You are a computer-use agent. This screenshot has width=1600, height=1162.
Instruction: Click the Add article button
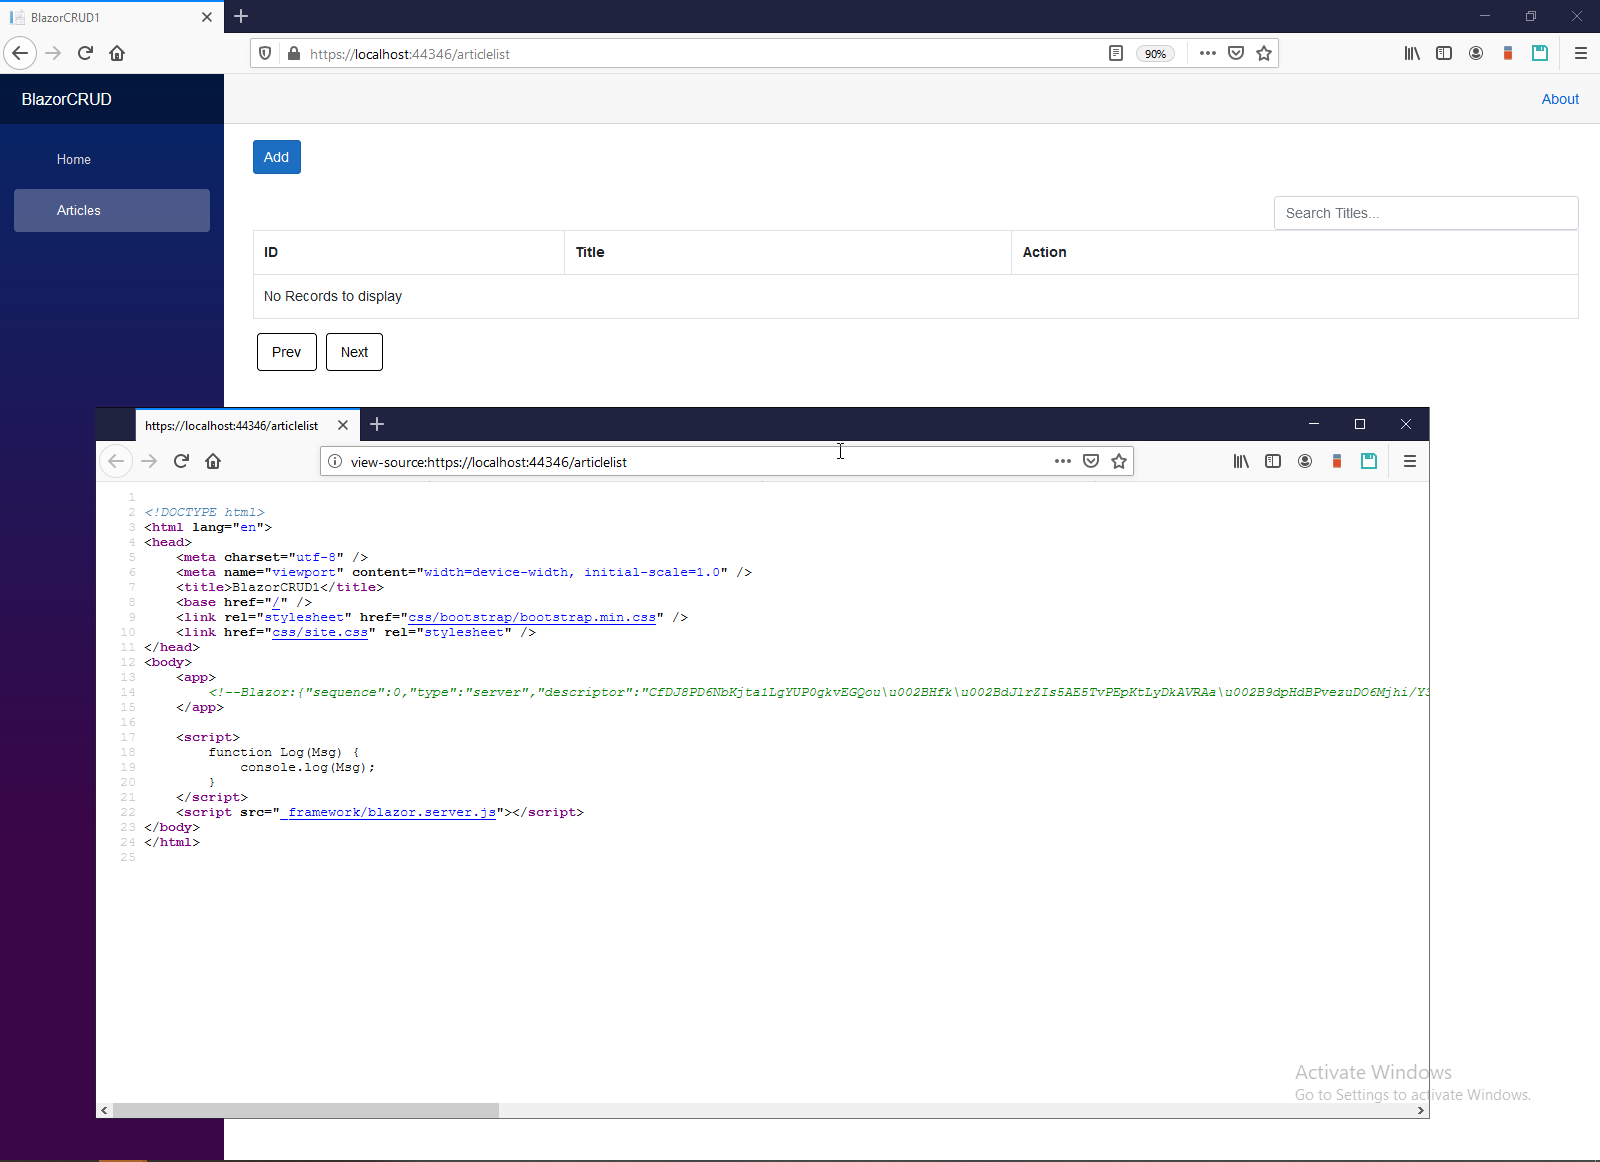pos(277,157)
